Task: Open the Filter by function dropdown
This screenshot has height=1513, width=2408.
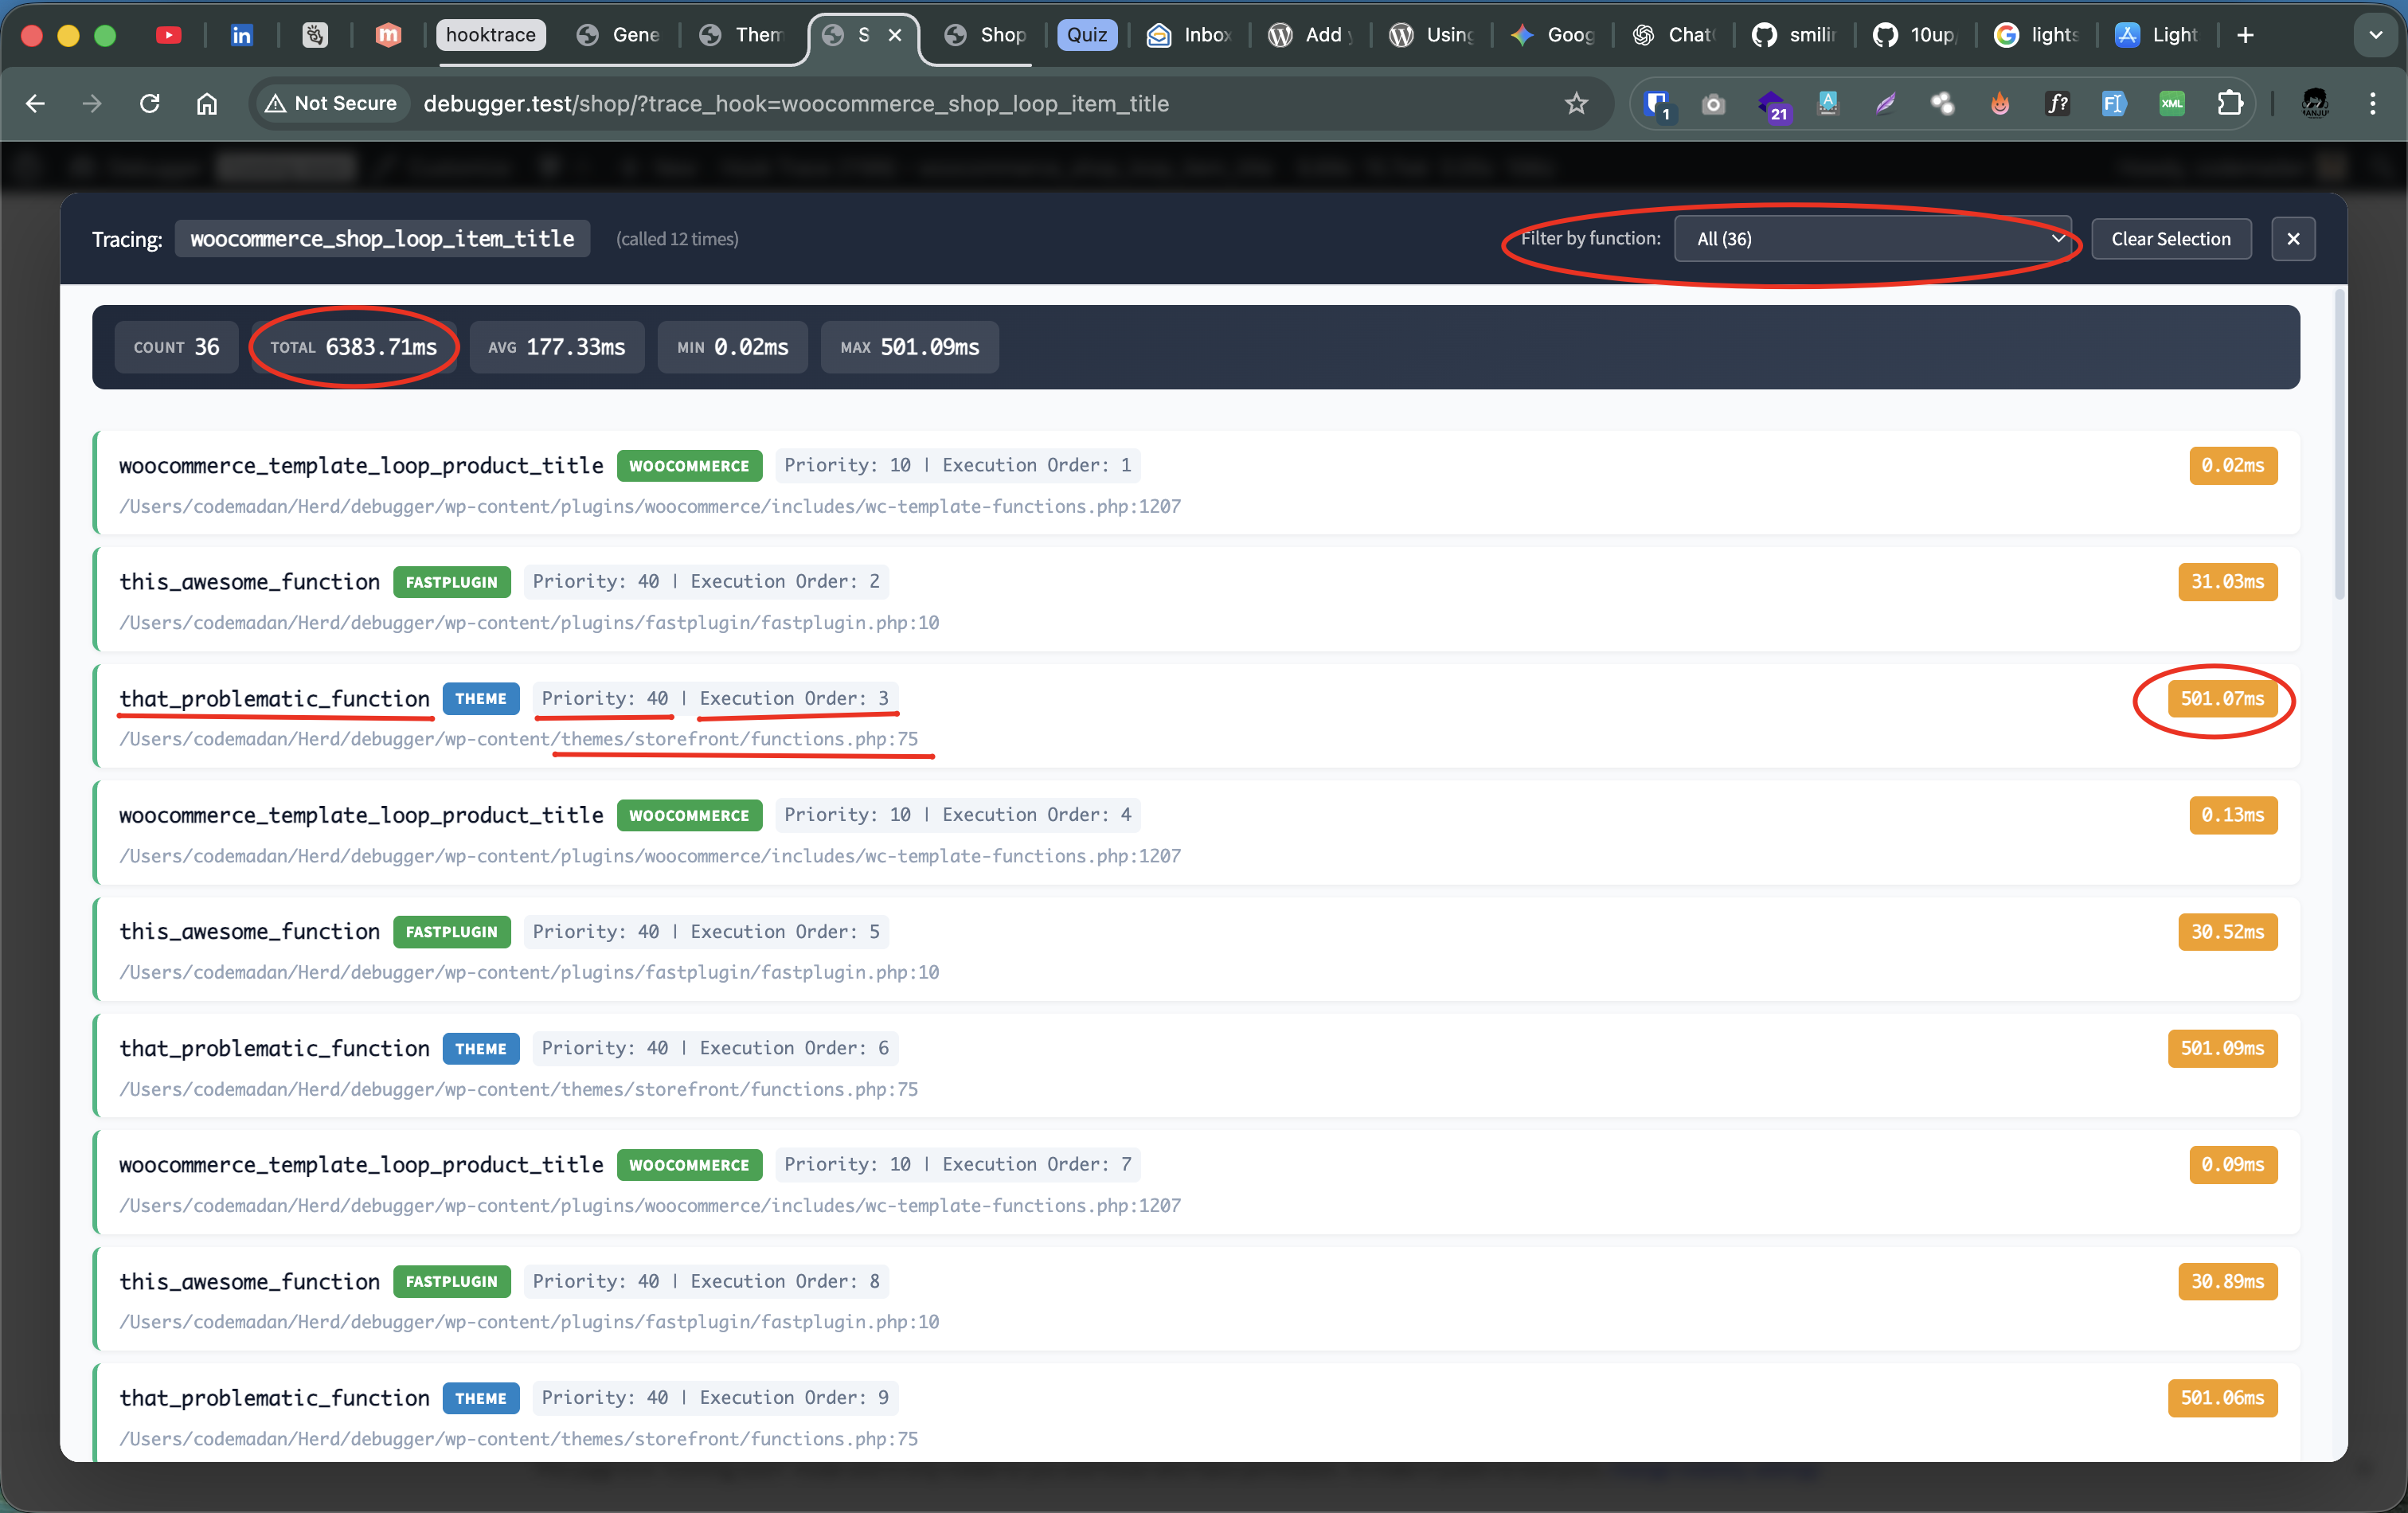Action: [x=1872, y=239]
